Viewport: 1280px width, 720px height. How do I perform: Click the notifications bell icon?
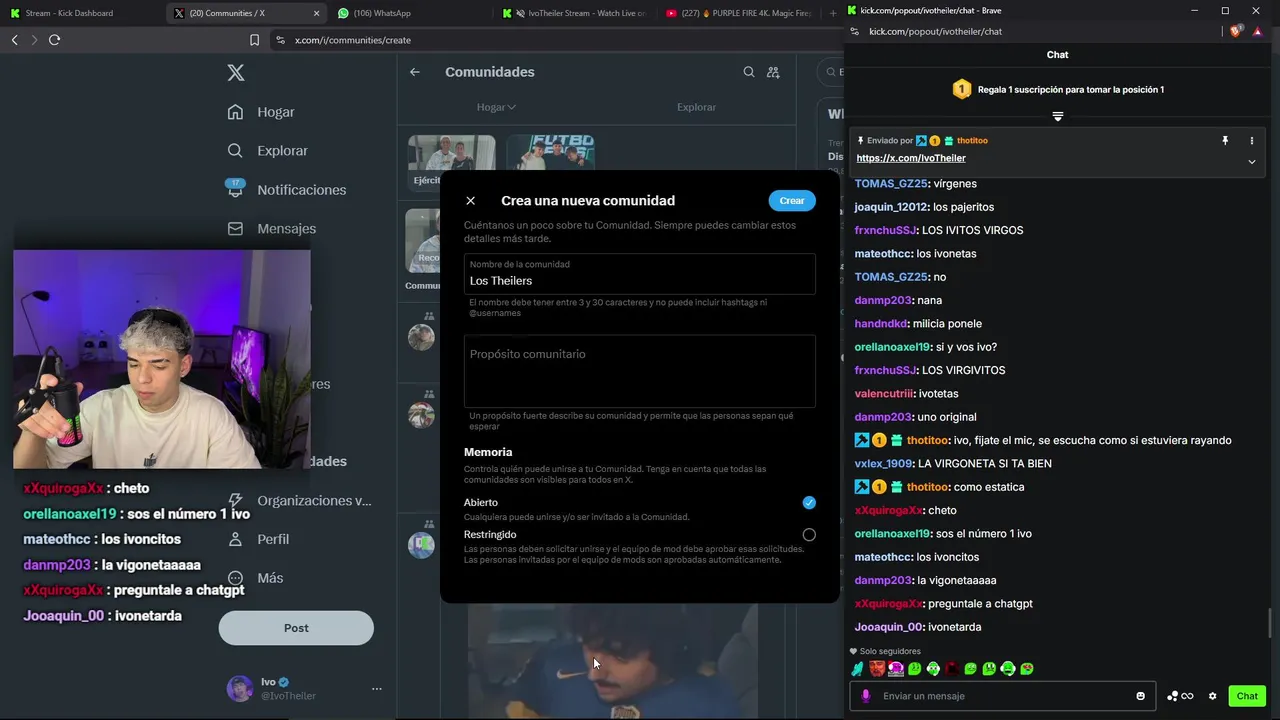point(235,189)
